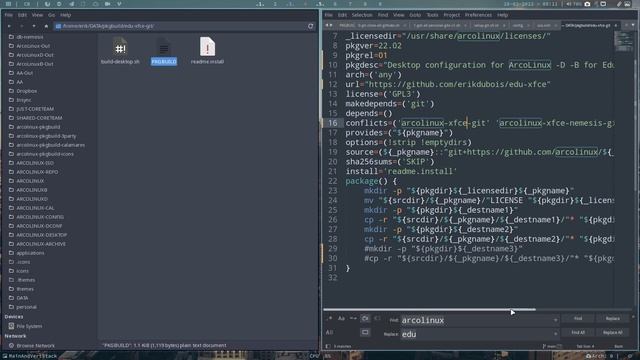Open SHARED-CORETEAM folder in sidebar
The height and width of the screenshot is (360, 640).
[x=39, y=118]
